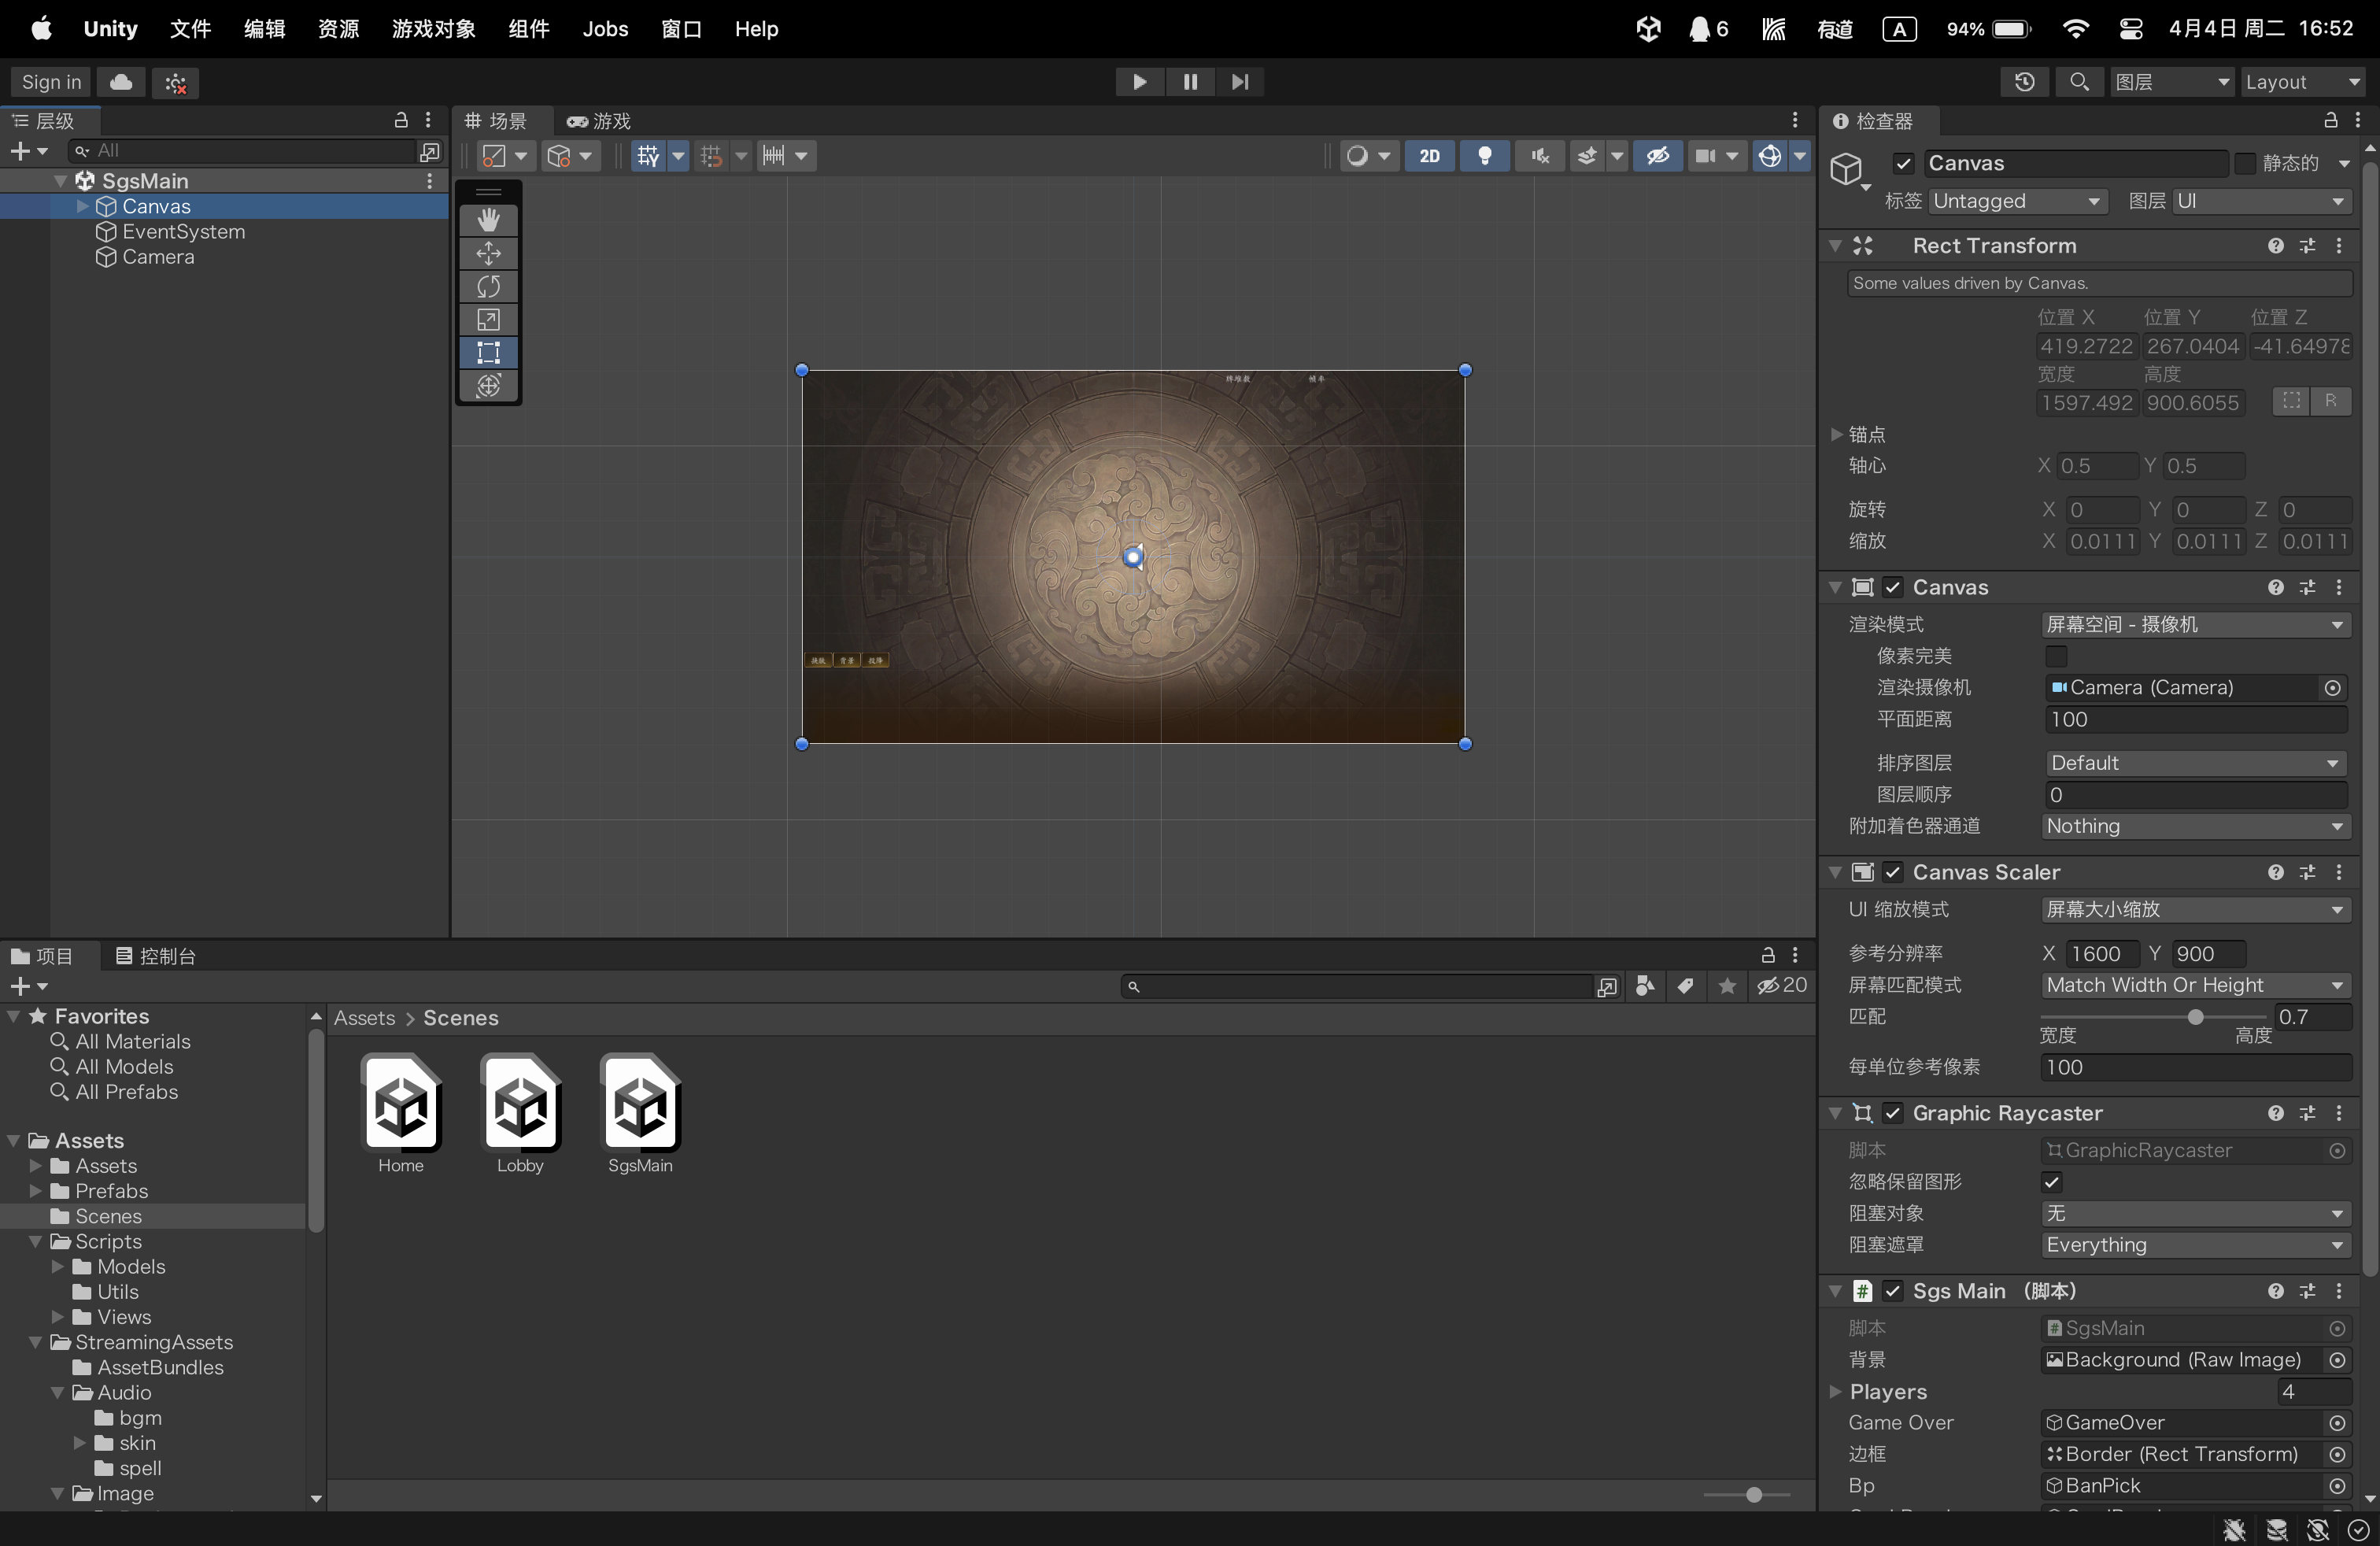Image resolution: width=2380 pixels, height=1546 pixels.
Task: Uncheck the 忽略保留图形 checkbox
Action: pos(2052,1182)
